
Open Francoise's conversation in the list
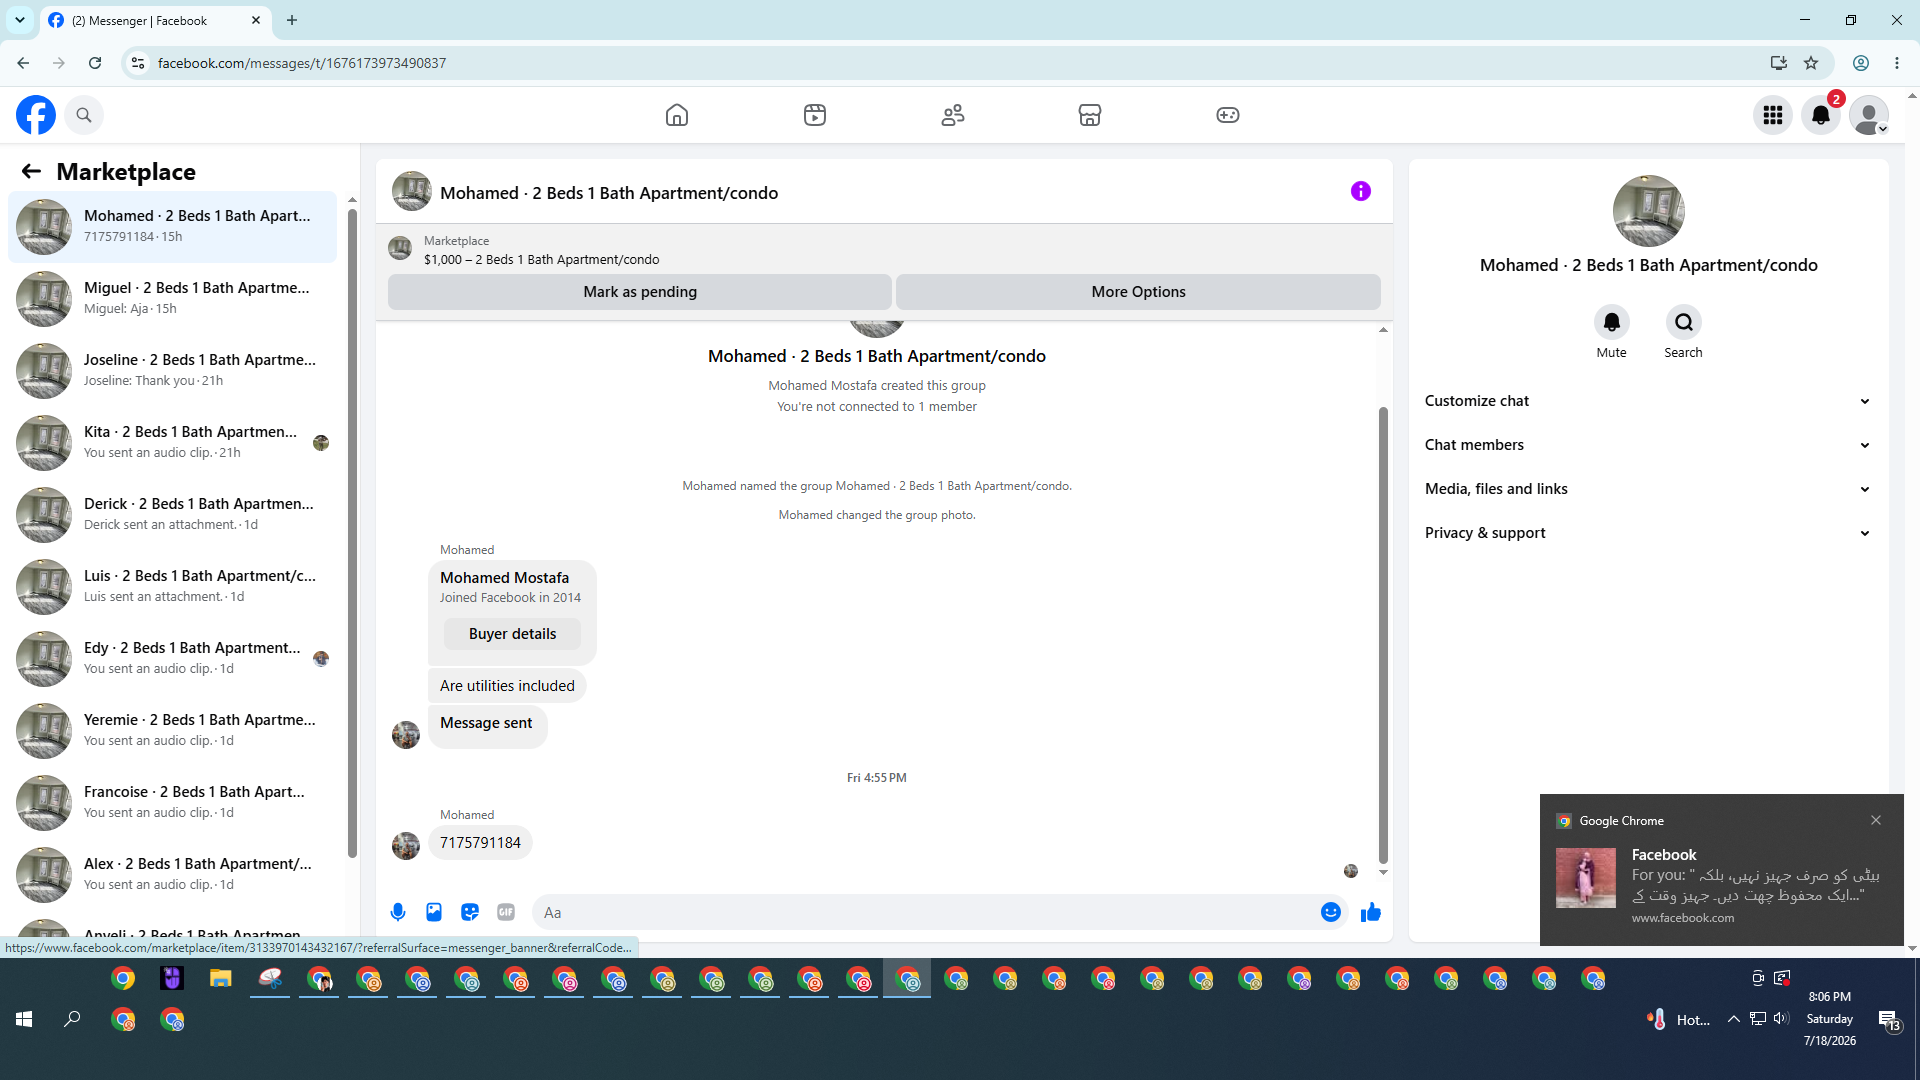173,803
